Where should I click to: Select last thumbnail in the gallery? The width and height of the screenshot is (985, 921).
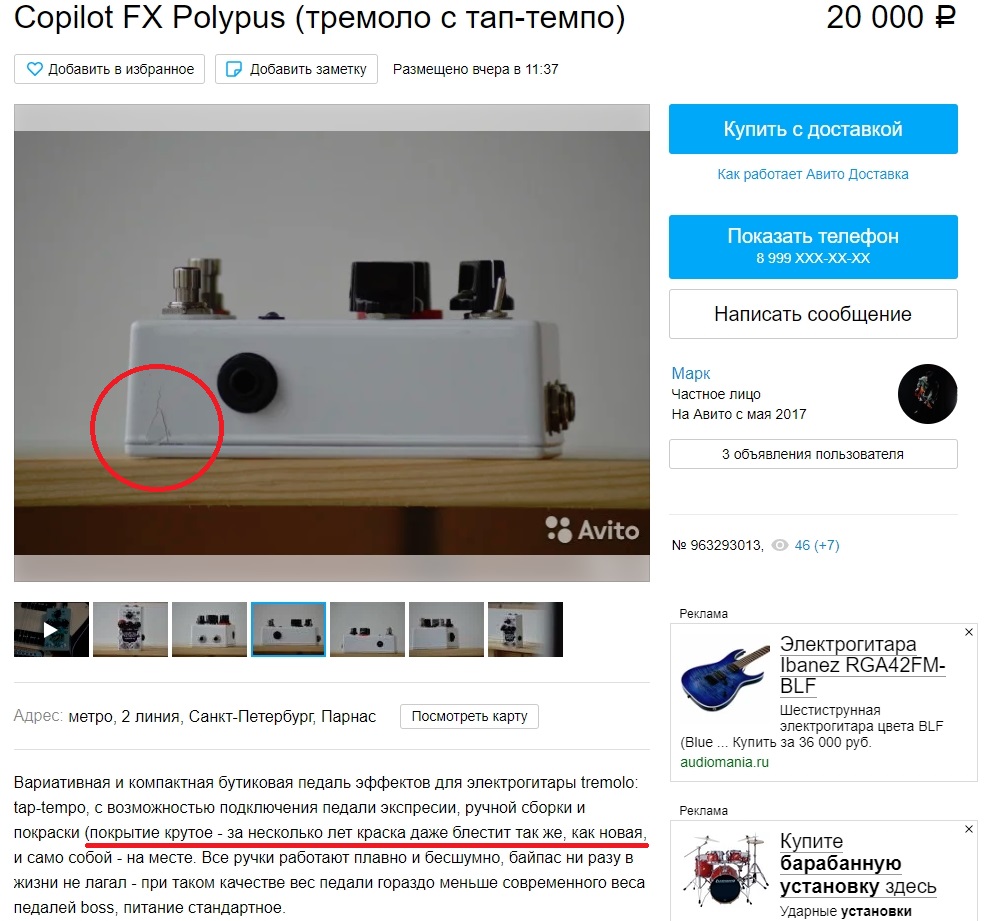point(525,629)
